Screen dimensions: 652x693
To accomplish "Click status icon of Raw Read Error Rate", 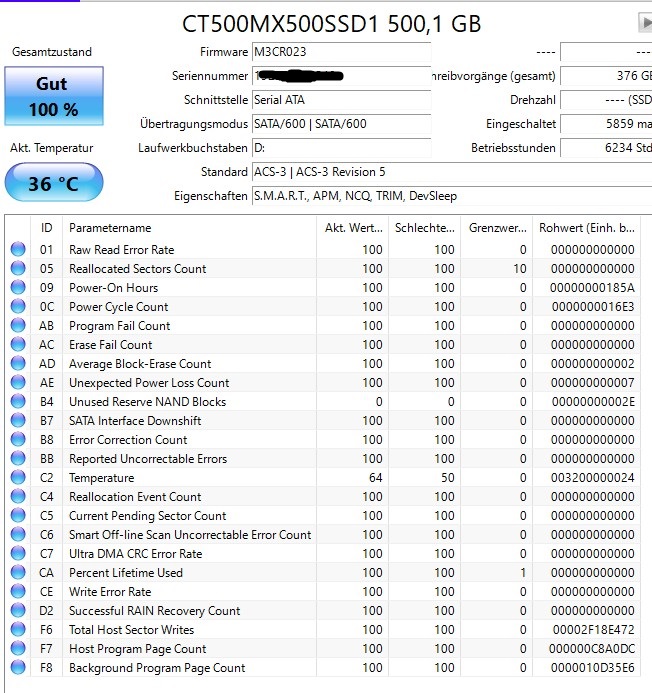I will pyautogui.click(x=18, y=249).
